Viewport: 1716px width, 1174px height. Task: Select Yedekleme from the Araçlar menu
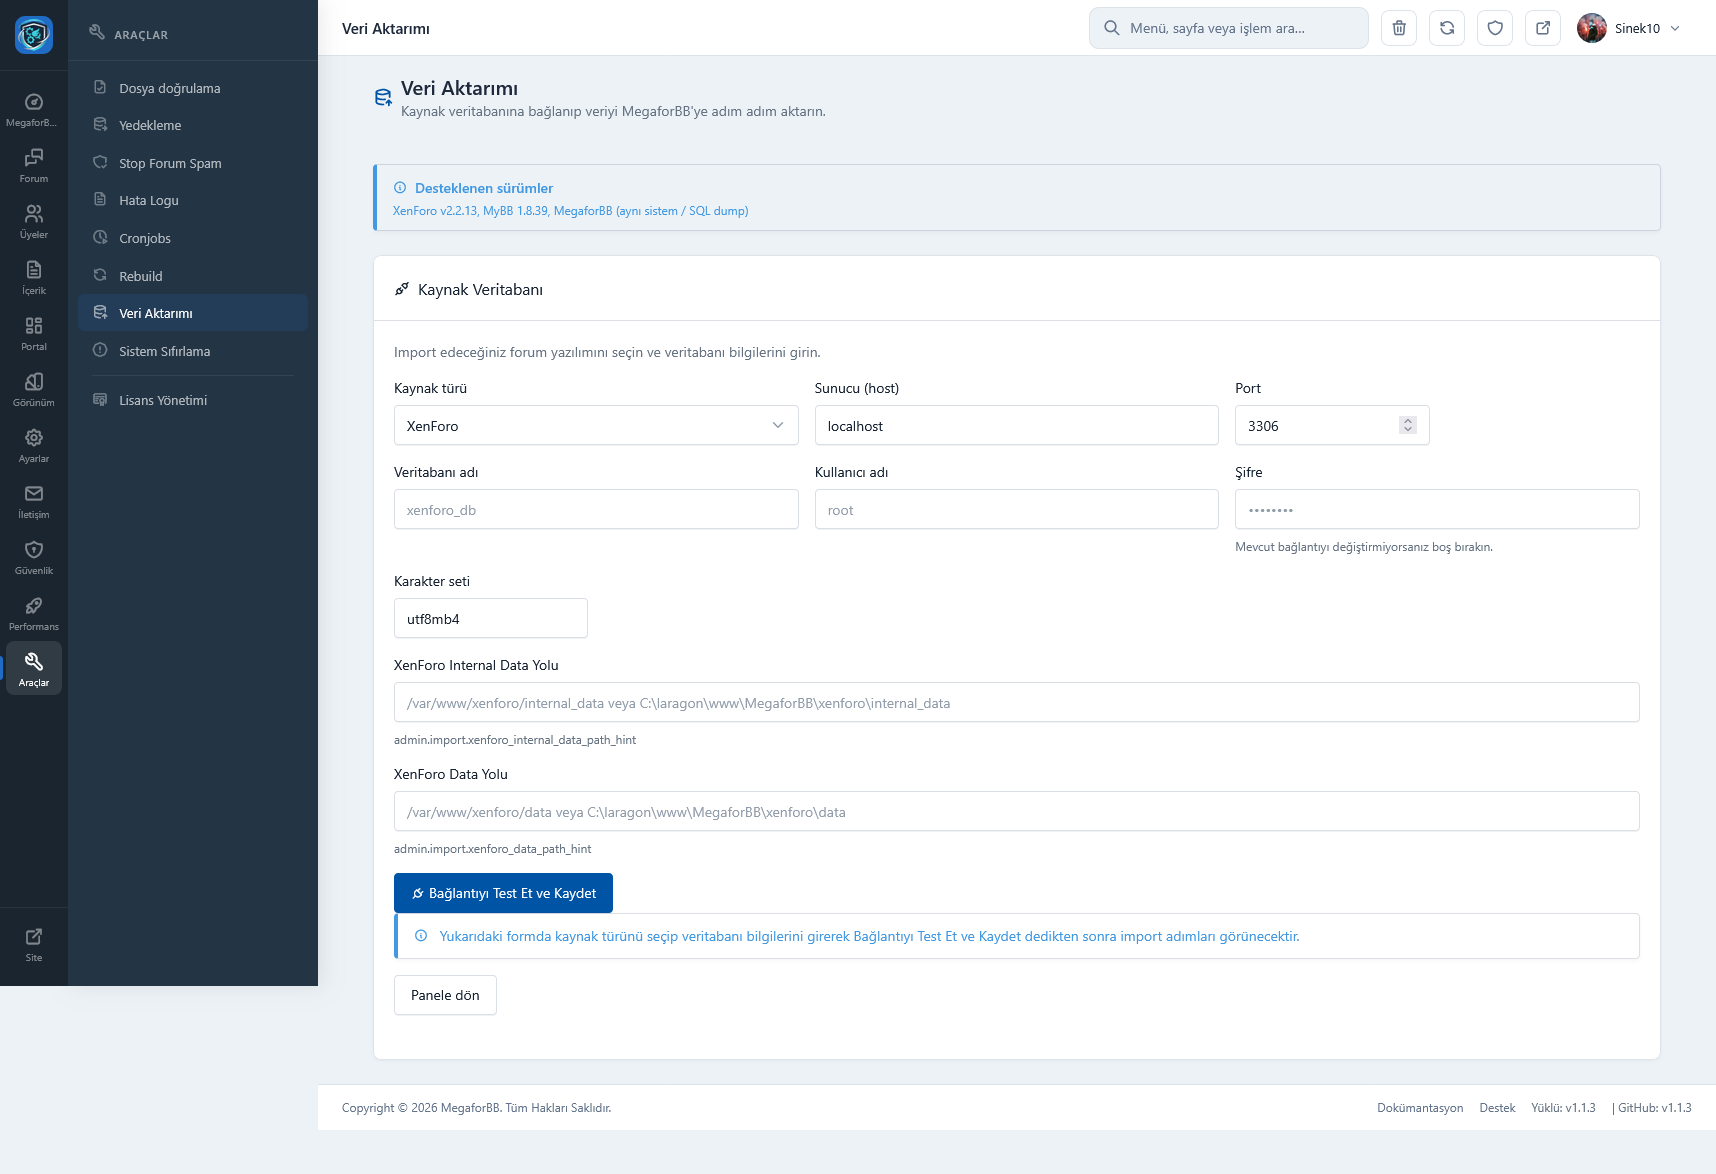[x=150, y=125]
